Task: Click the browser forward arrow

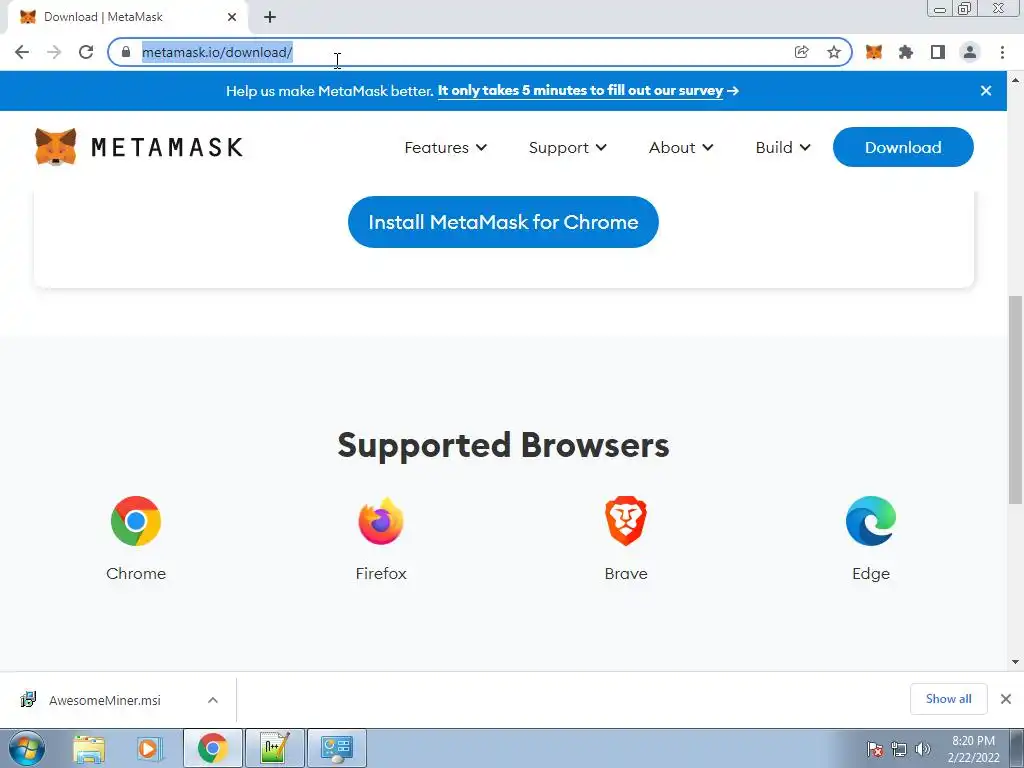Action: coord(54,52)
